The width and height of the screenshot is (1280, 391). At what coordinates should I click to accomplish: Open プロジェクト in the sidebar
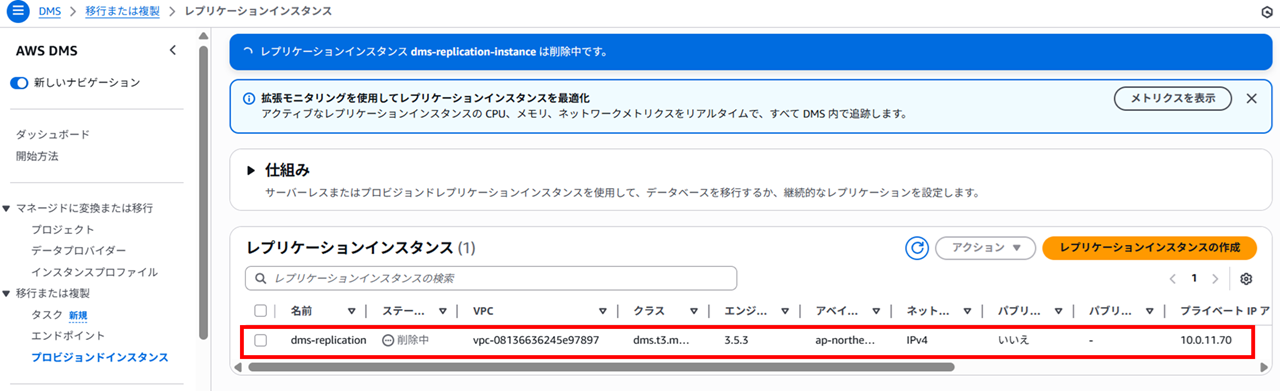[x=63, y=229]
